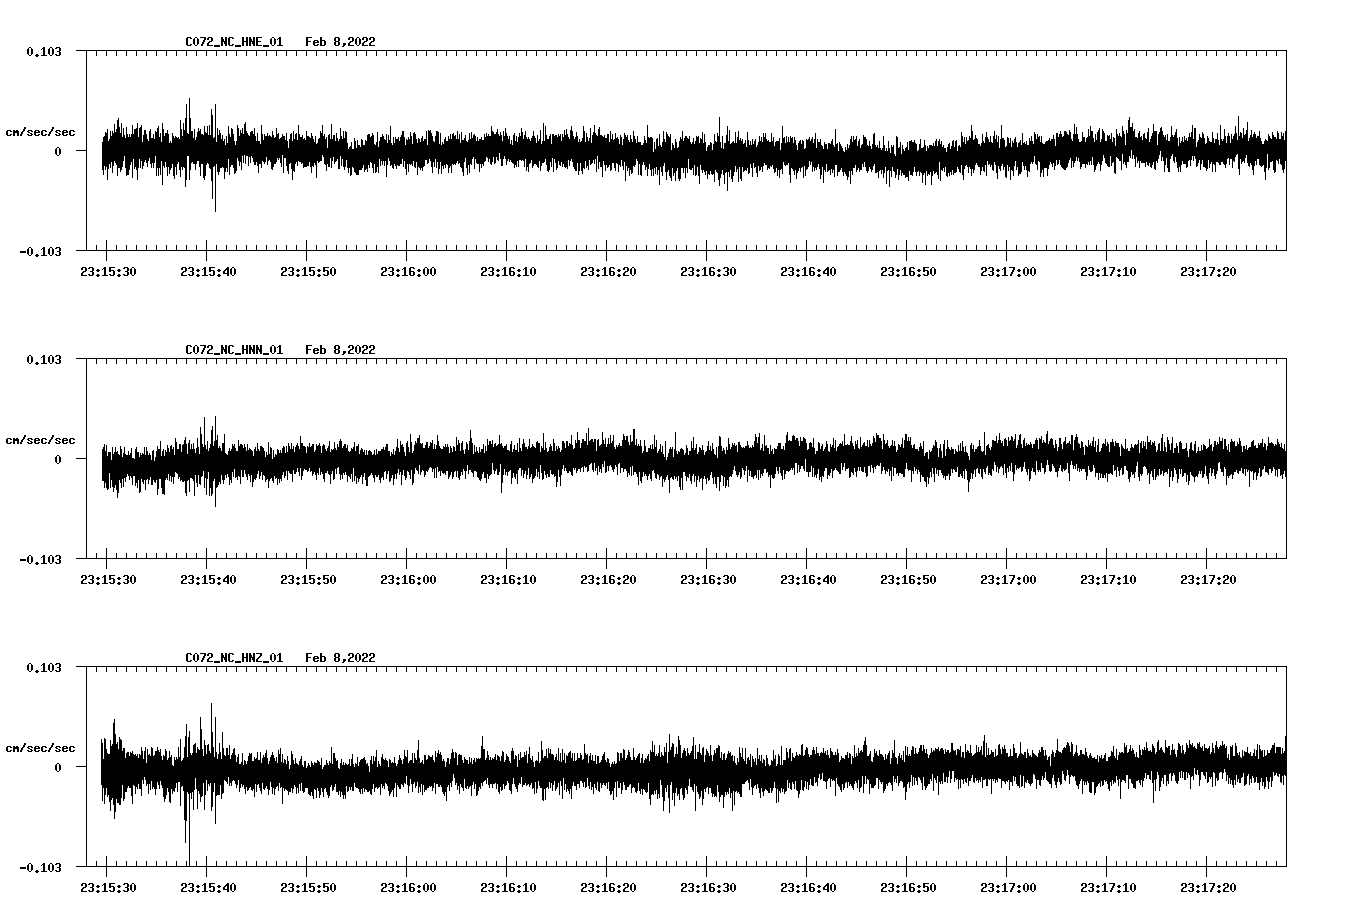Screen dimensions: 1358x924
Task: Click the 23:17:10 tick label under HNZ plot
Action: pyautogui.click(x=1108, y=888)
